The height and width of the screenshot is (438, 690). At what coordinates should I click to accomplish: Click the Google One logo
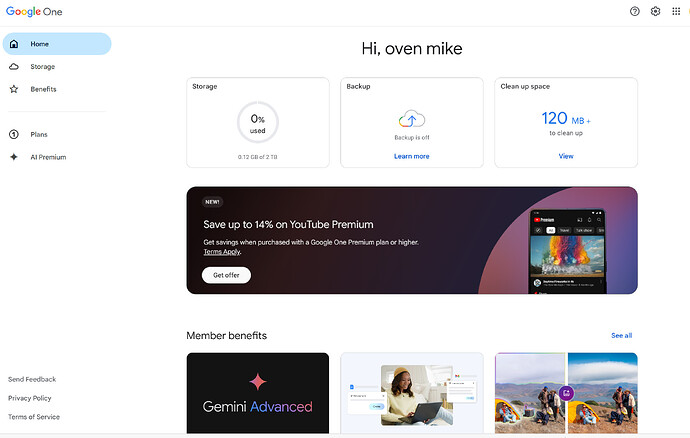[34, 11]
